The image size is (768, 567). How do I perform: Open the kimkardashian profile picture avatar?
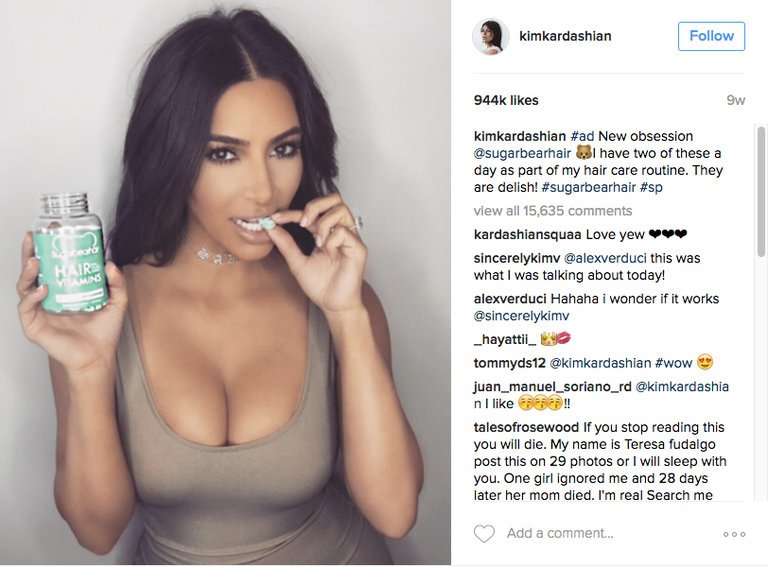490,36
